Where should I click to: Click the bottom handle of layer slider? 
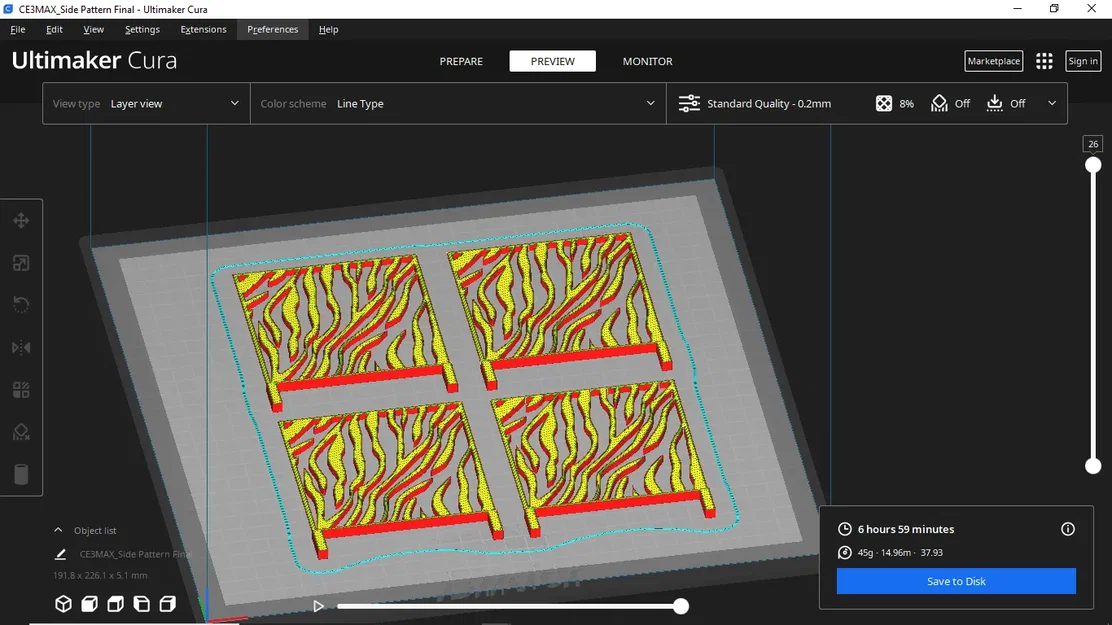(x=1093, y=466)
